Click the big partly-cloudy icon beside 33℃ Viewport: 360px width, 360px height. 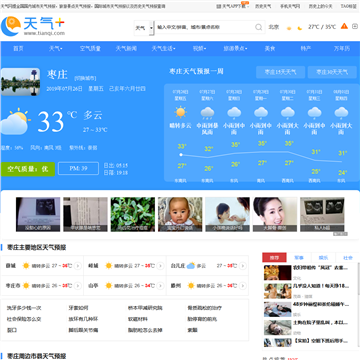click(14, 121)
